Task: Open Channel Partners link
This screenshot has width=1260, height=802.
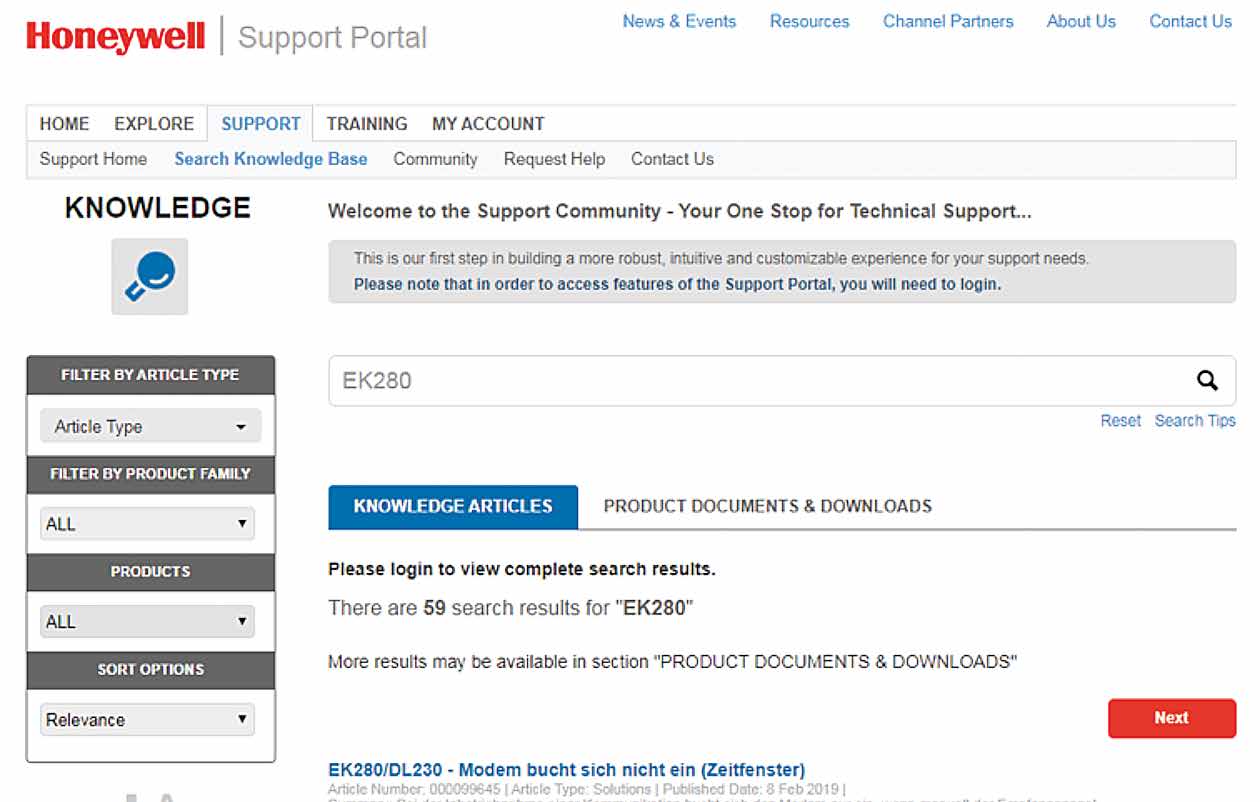Action: [948, 21]
